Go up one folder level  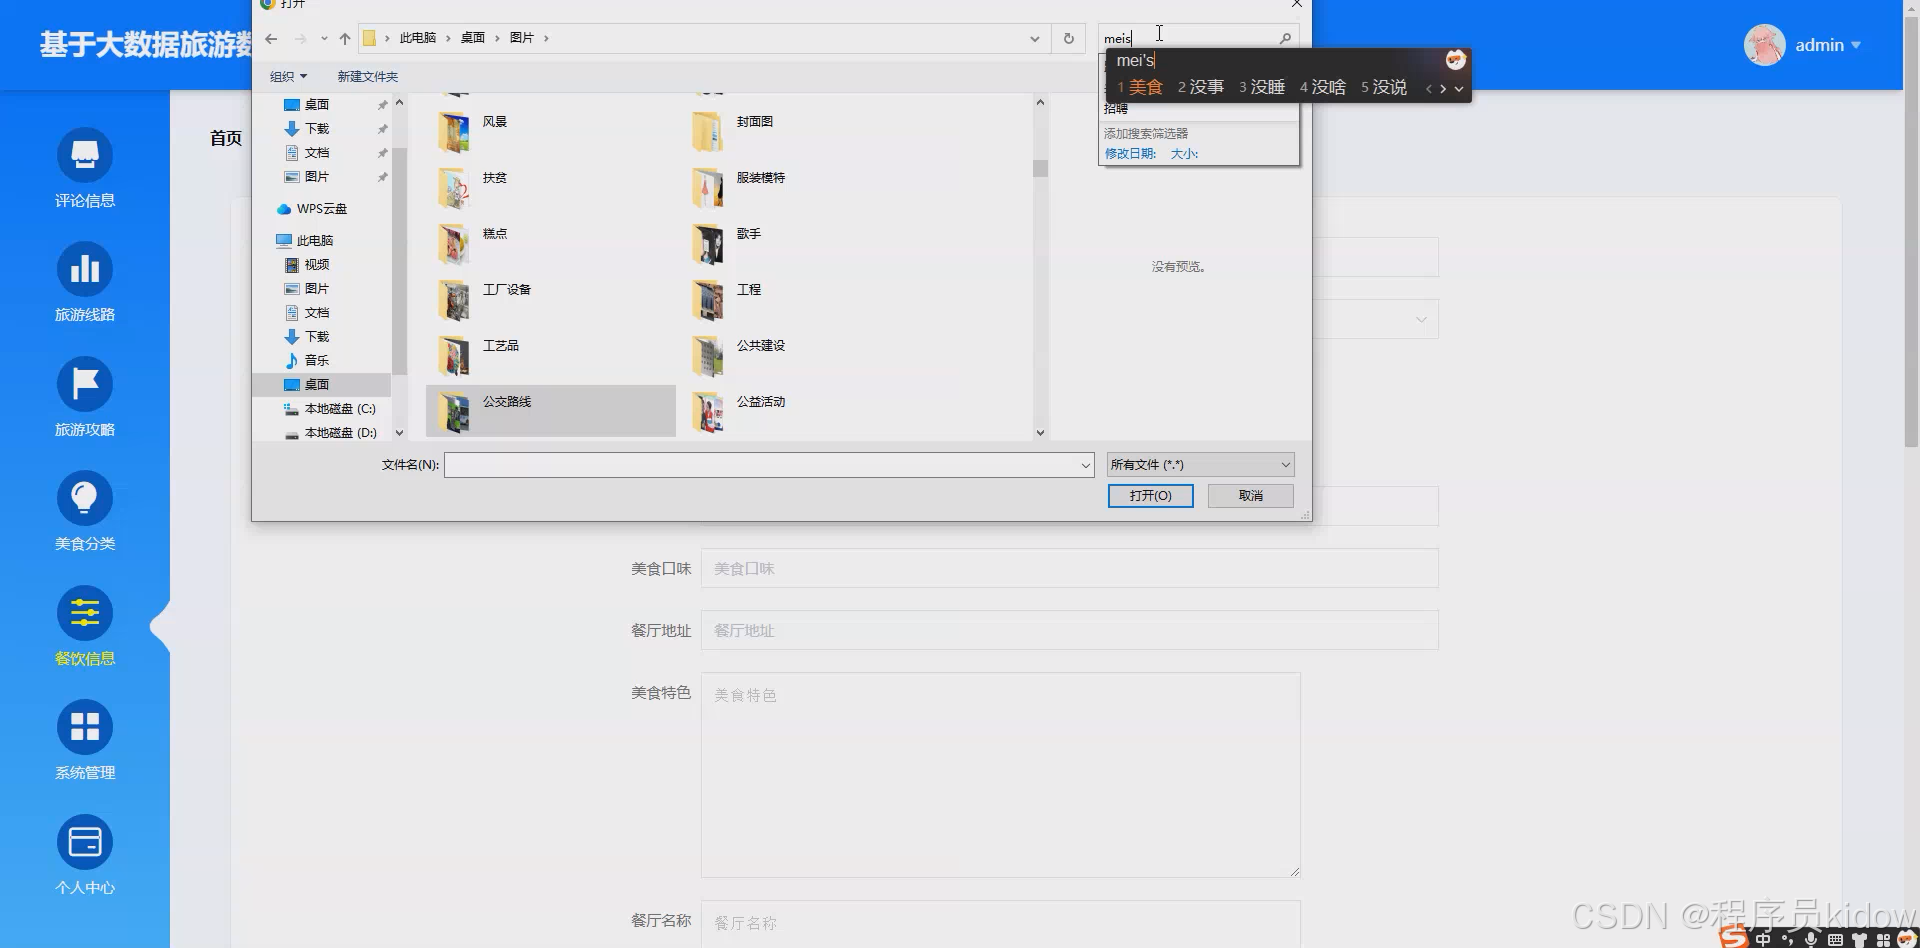click(345, 38)
